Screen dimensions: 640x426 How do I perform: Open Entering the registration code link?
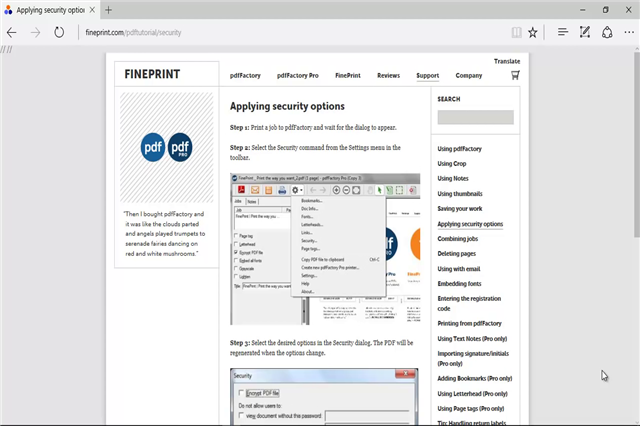(469, 304)
